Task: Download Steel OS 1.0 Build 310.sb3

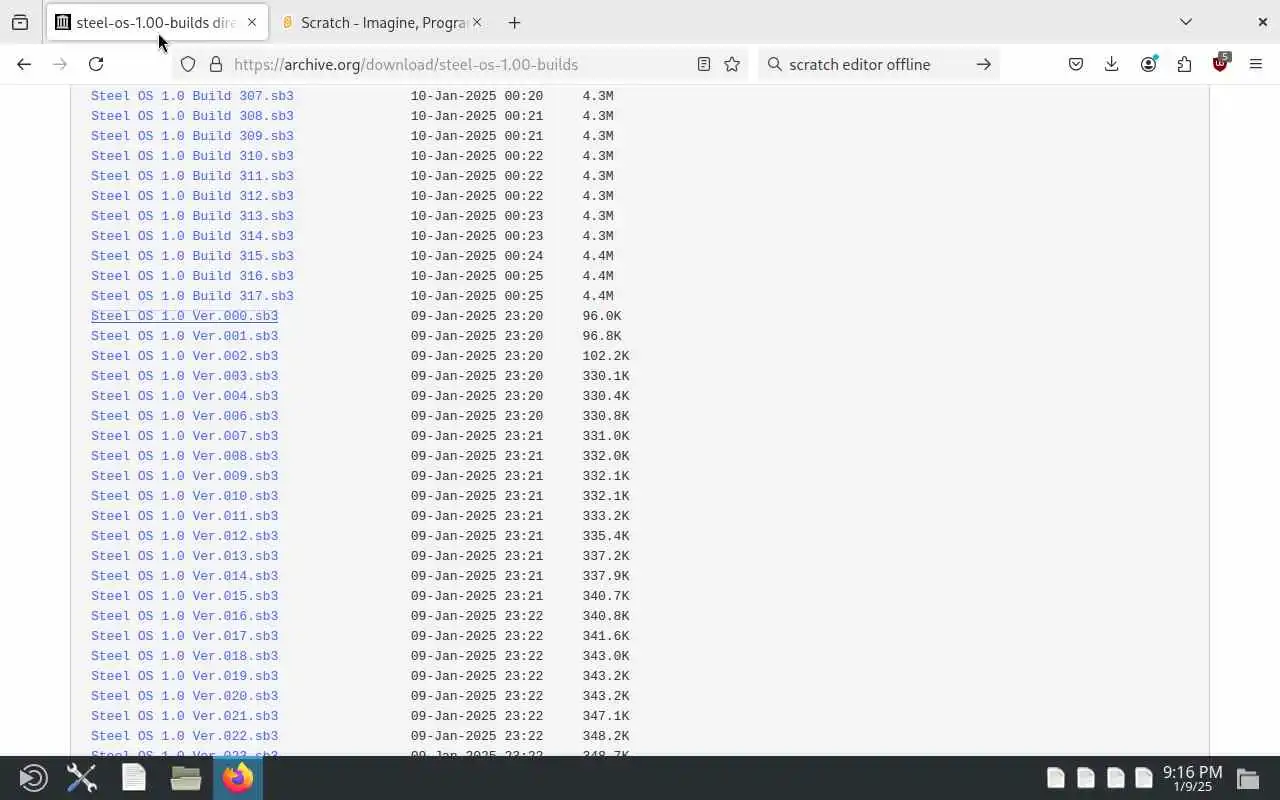Action: pos(192,156)
